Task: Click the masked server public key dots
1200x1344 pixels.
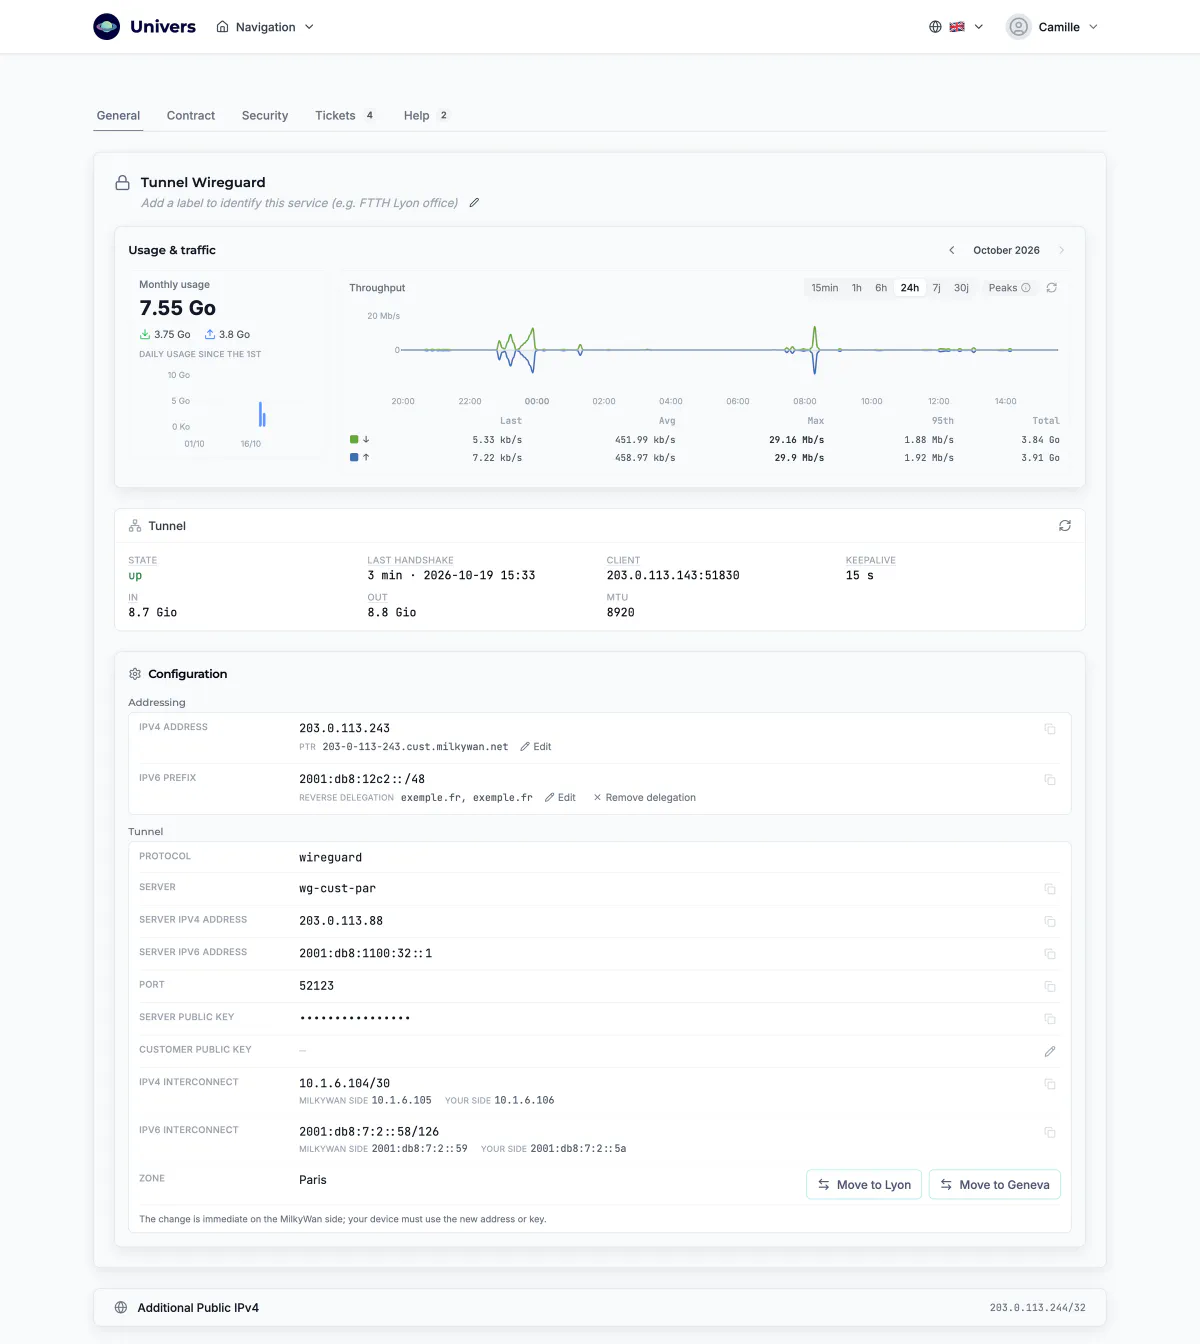Action: pos(355,1018)
